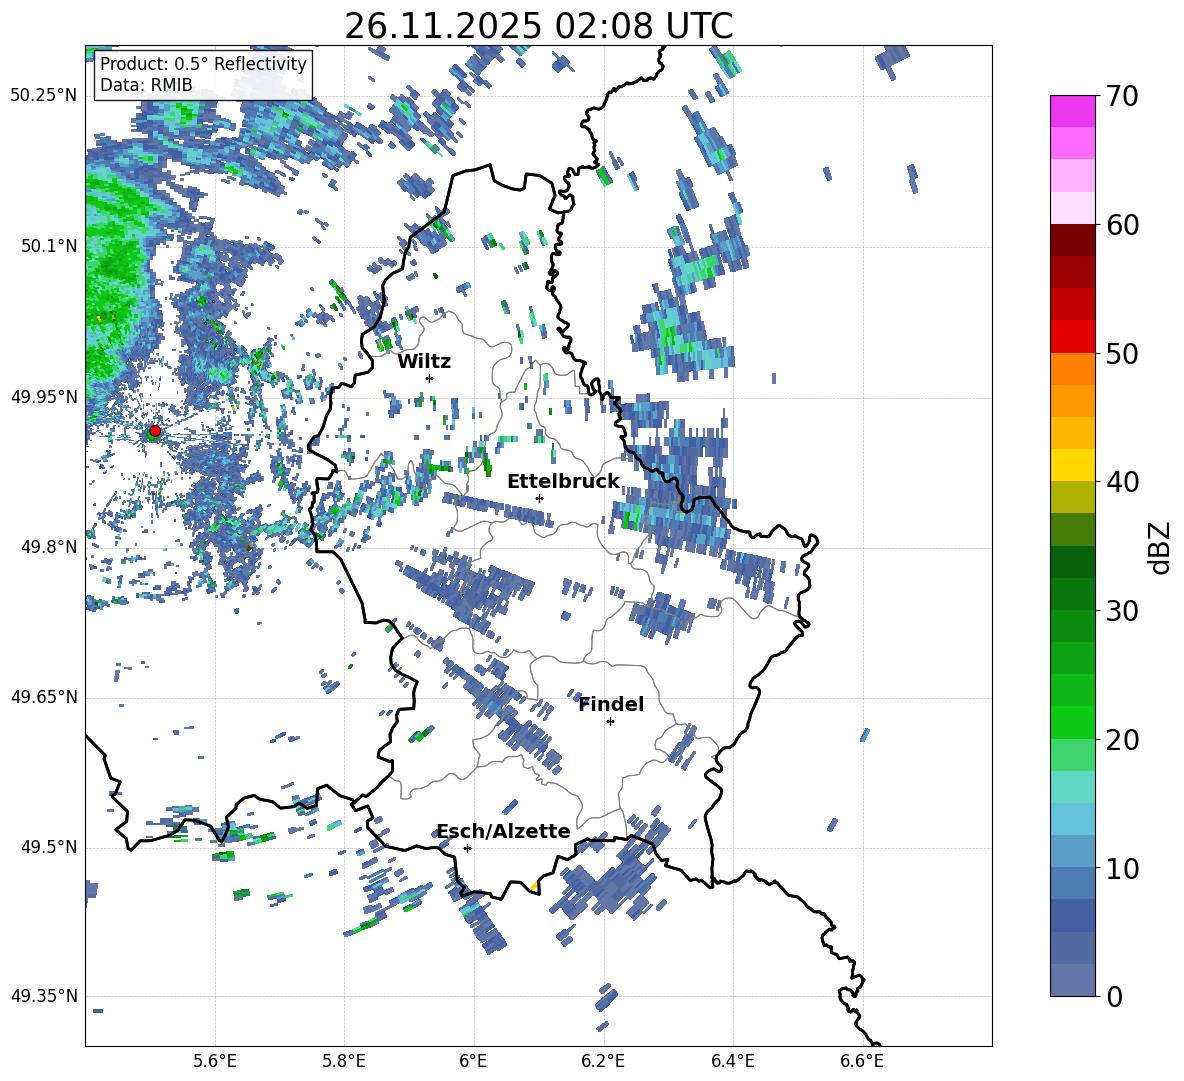Click the cross marker below Ettelbruck
Viewport: 1184px width, 1081px height.
coord(539,498)
